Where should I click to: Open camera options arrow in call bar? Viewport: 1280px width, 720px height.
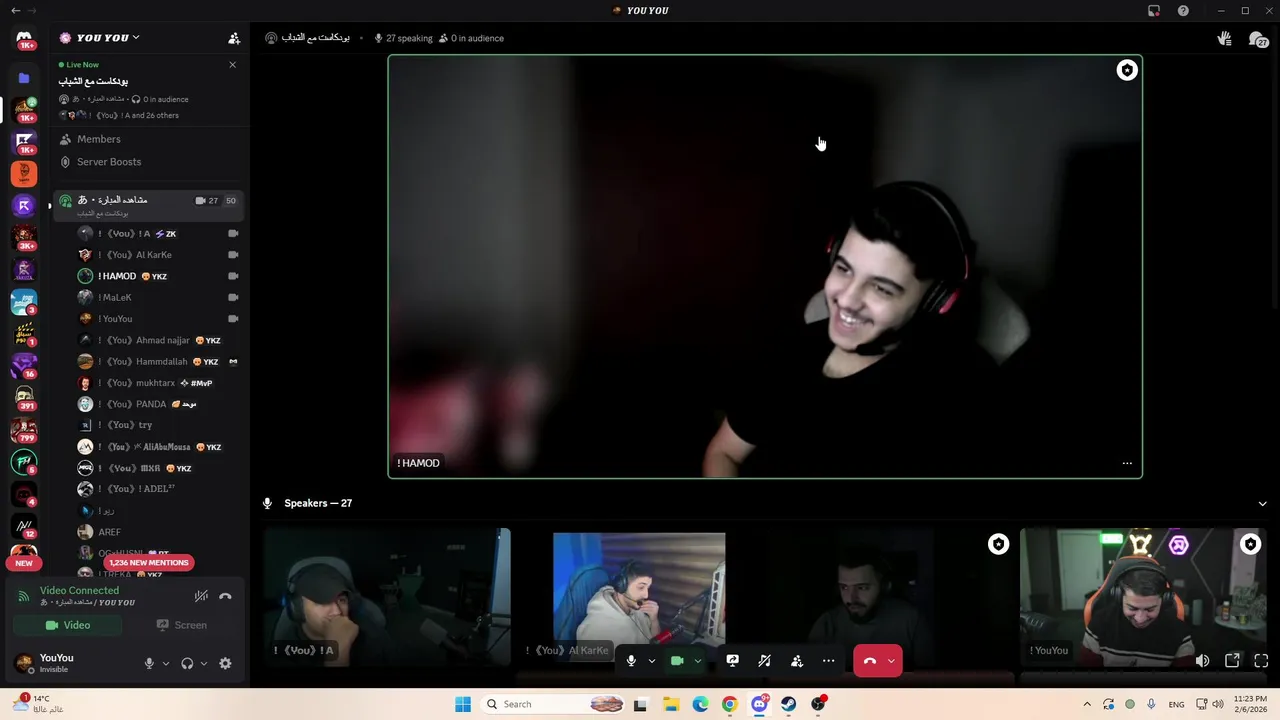[x=698, y=661]
